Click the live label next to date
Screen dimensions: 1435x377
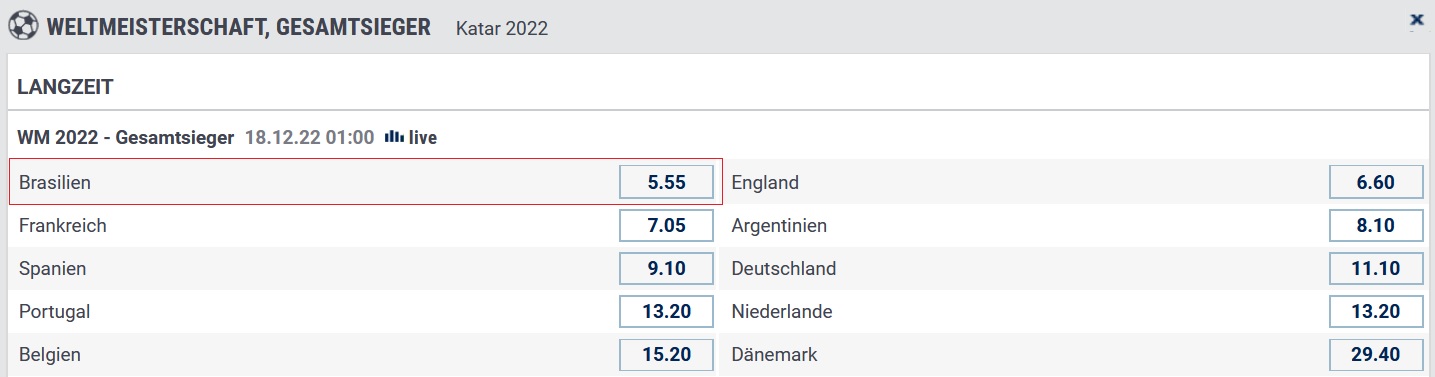(423, 138)
